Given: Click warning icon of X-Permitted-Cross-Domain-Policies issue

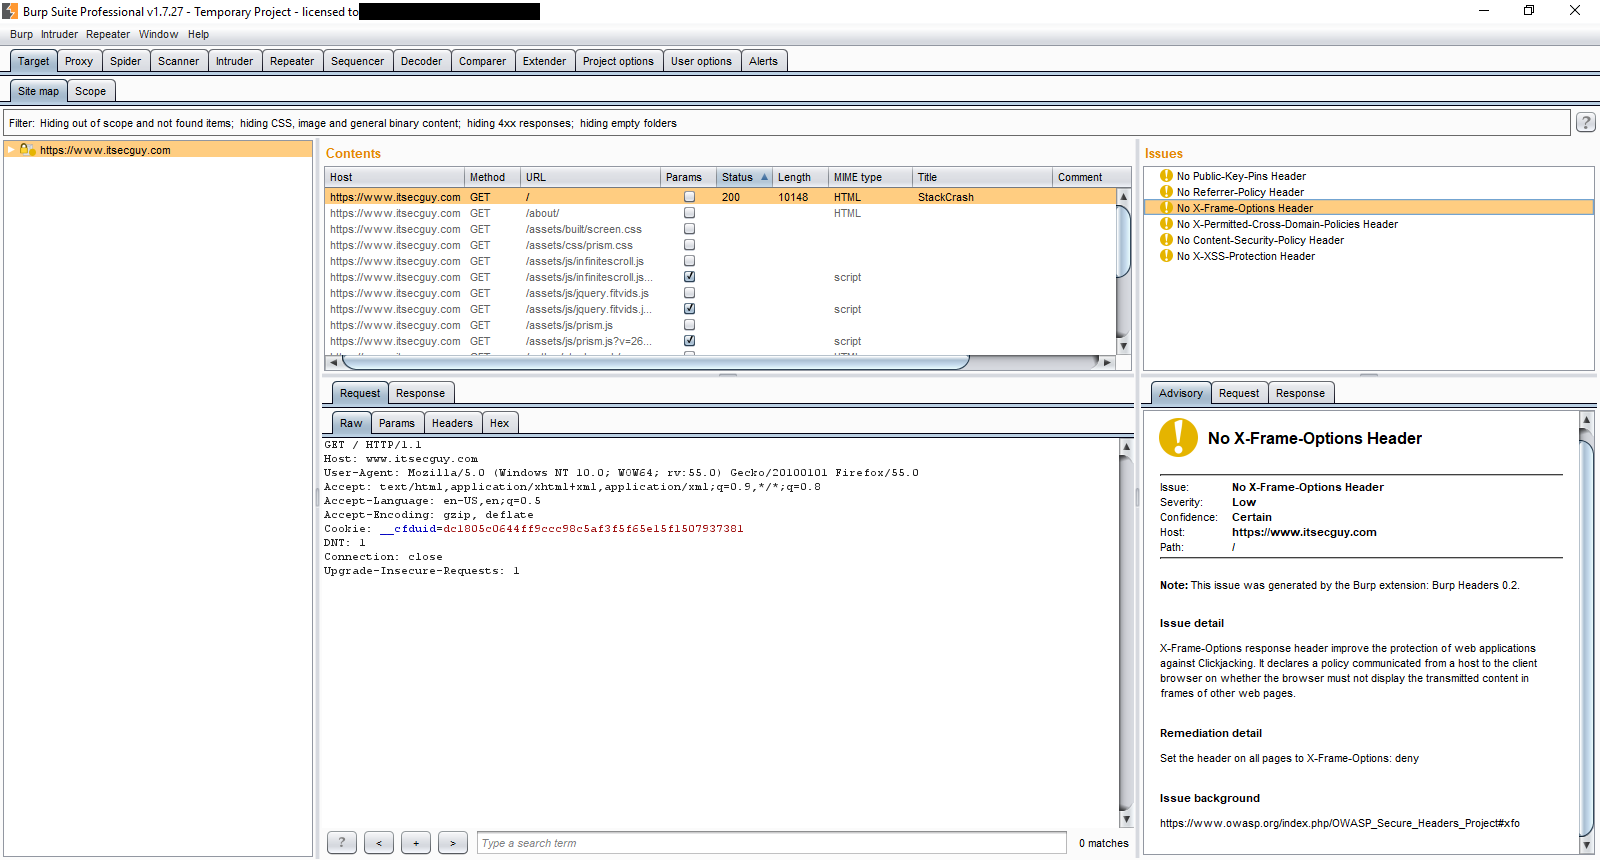Looking at the screenshot, I should (1166, 224).
